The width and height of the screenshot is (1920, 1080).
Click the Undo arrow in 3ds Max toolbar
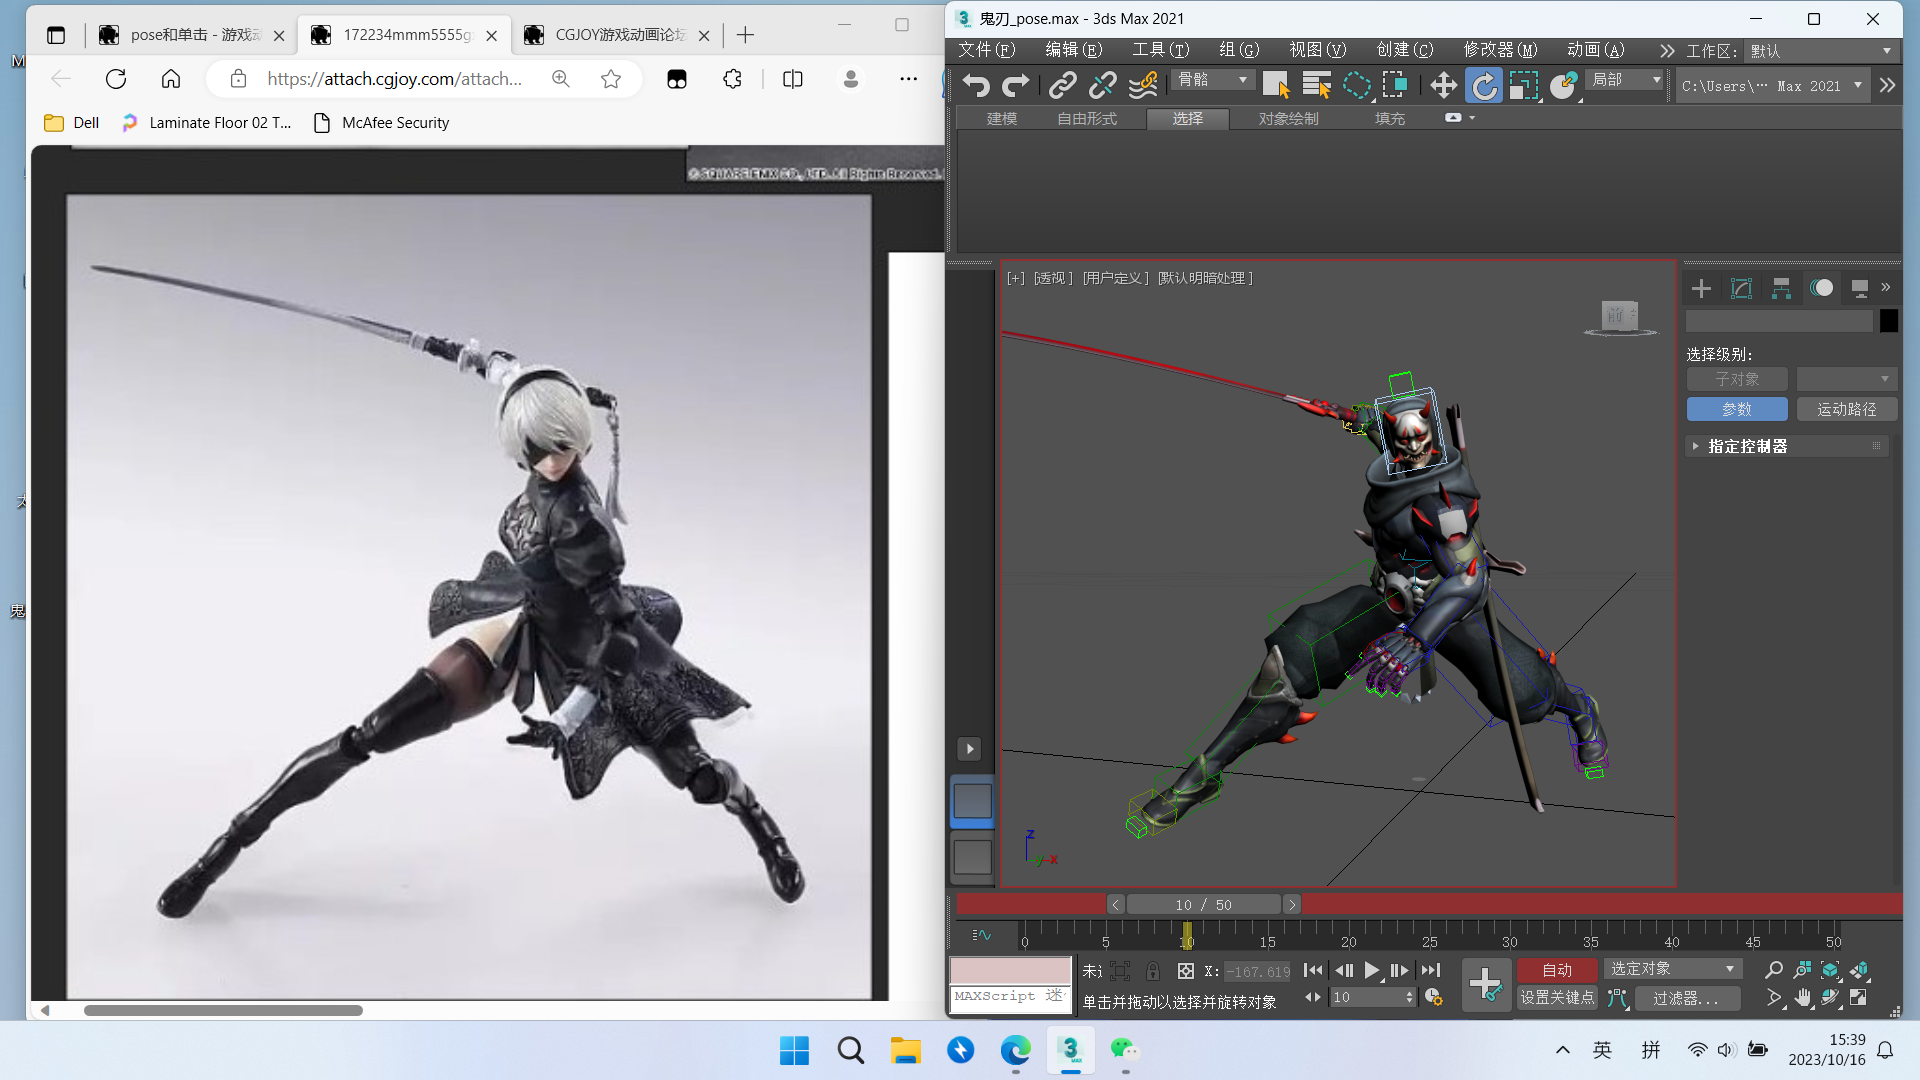coord(976,85)
